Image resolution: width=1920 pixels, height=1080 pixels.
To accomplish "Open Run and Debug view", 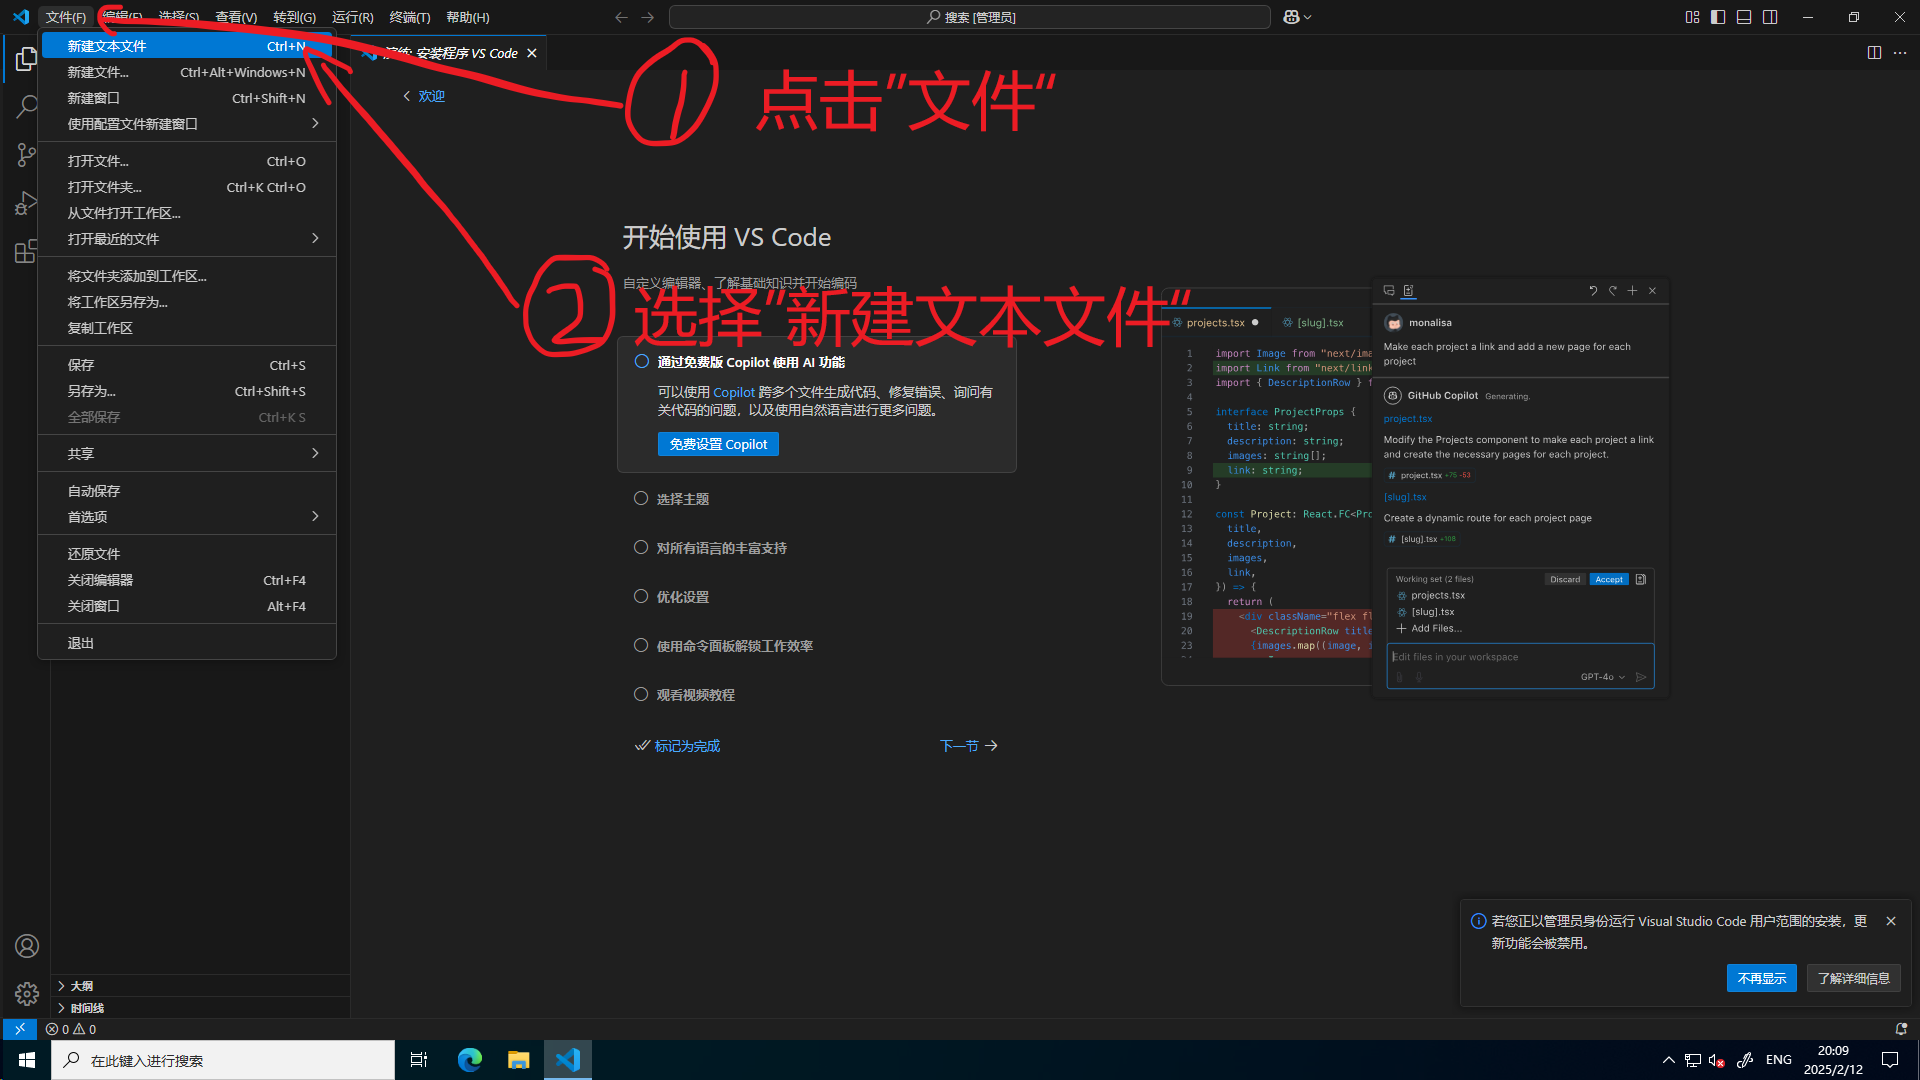I will click(26, 203).
